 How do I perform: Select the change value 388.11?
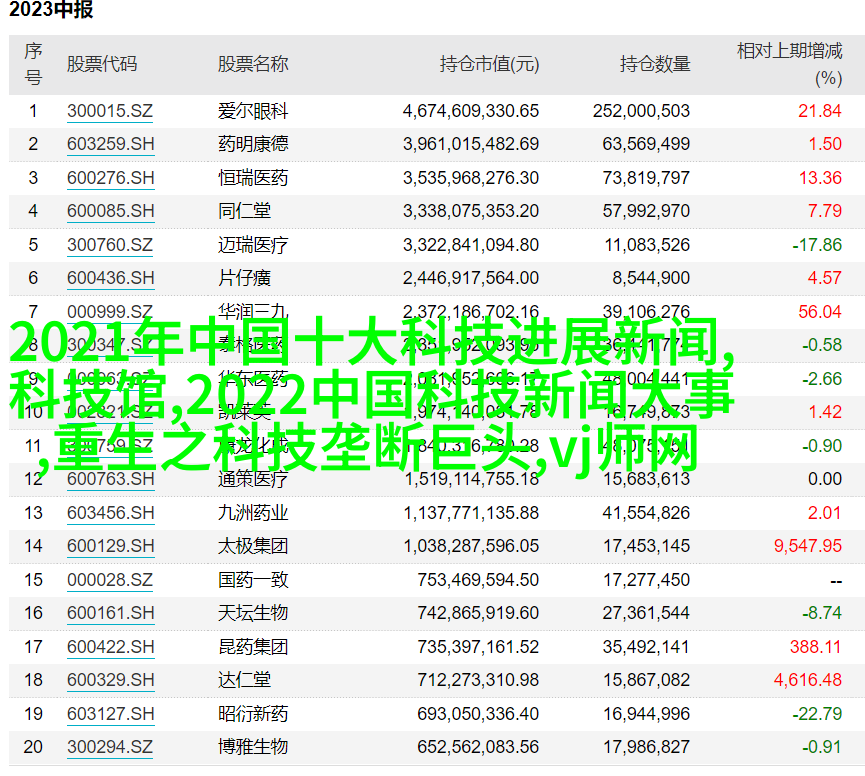click(815, 646)
